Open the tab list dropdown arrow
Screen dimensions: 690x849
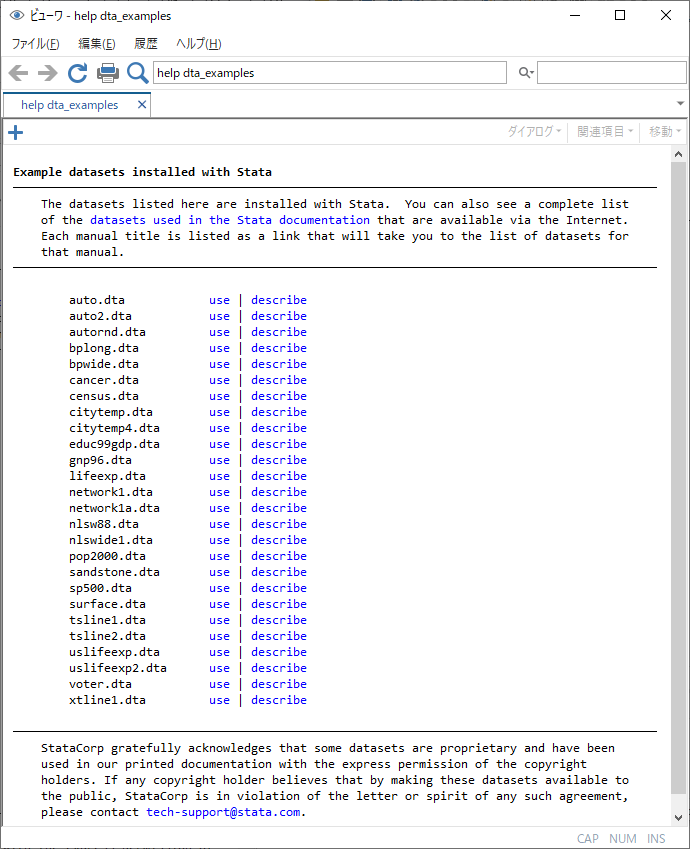point(680,103)
